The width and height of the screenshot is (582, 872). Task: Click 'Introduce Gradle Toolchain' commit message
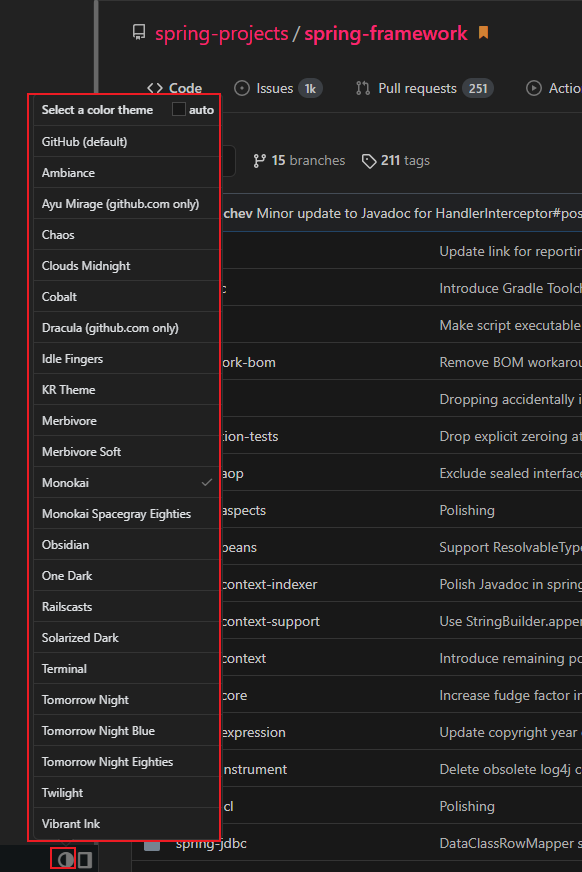pyautogui.click(x=510, y=288)
